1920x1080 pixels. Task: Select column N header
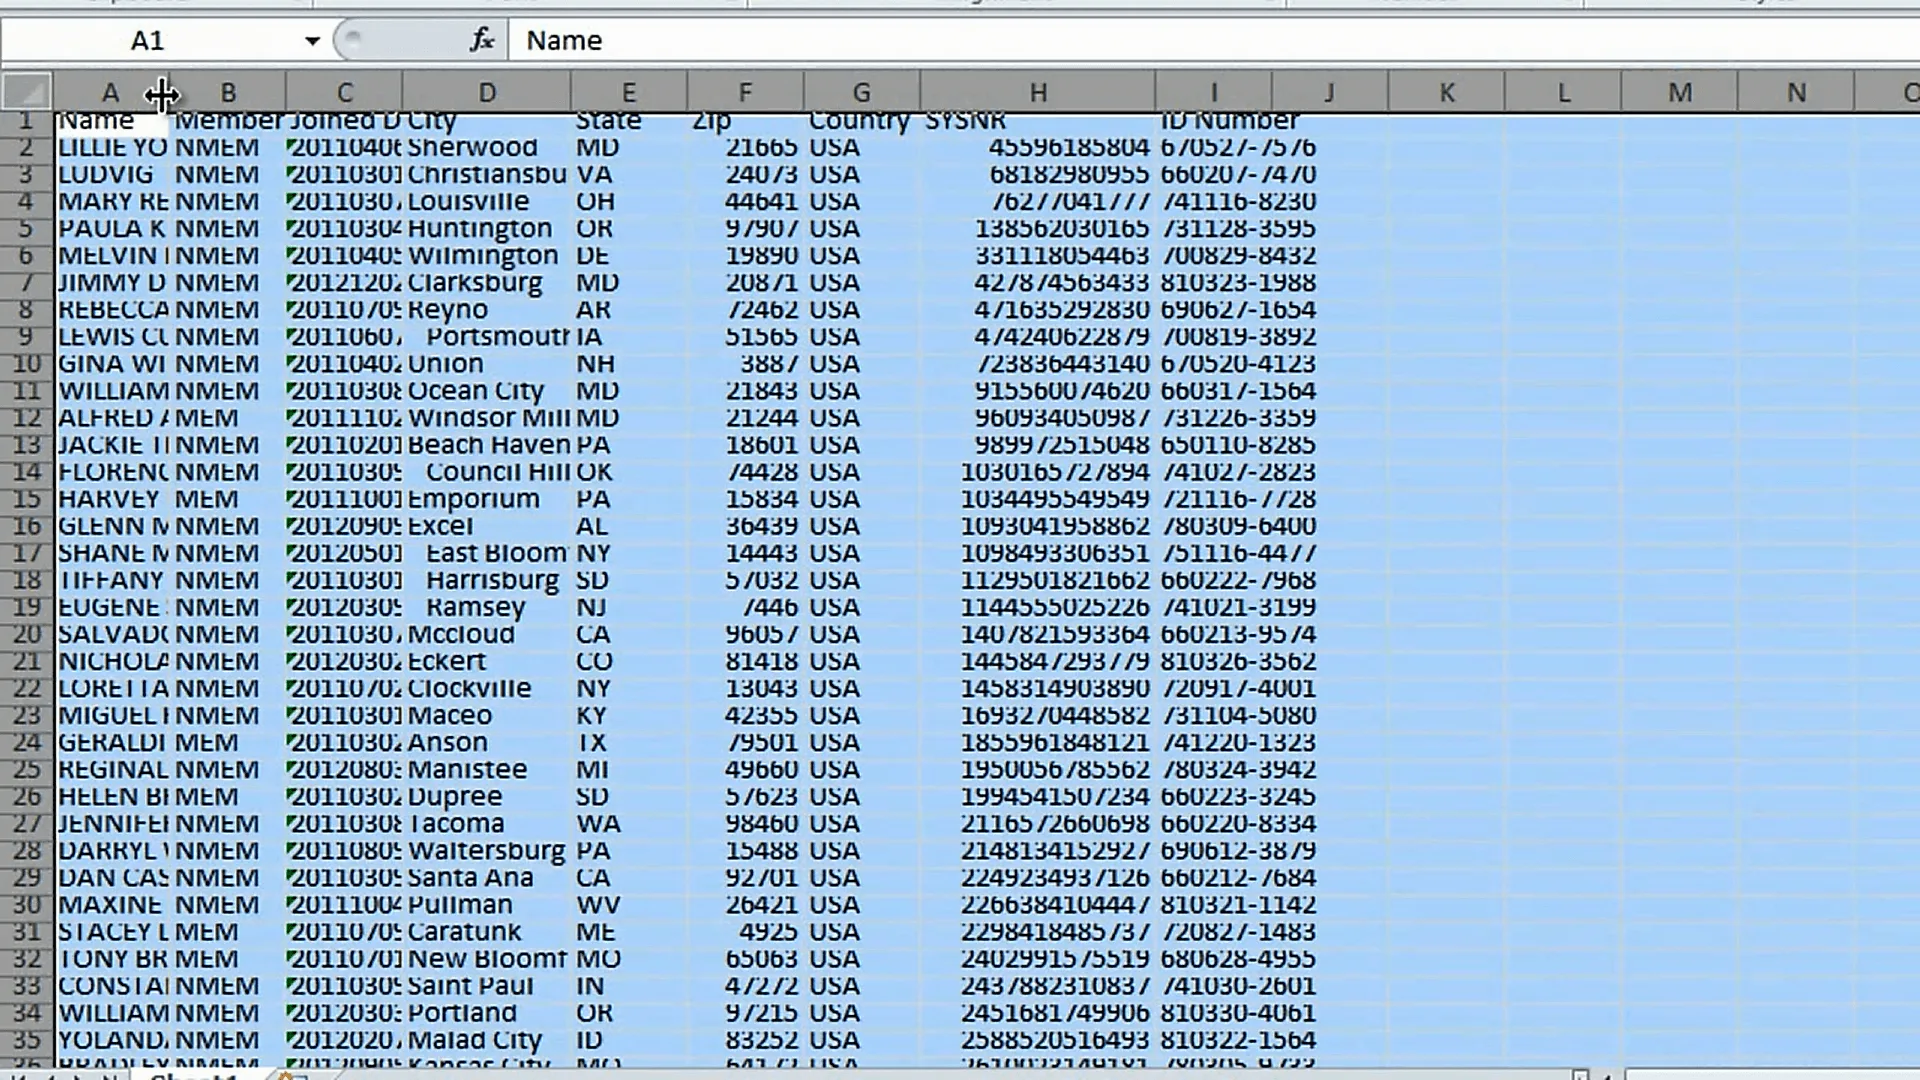tap(1796, 92)
